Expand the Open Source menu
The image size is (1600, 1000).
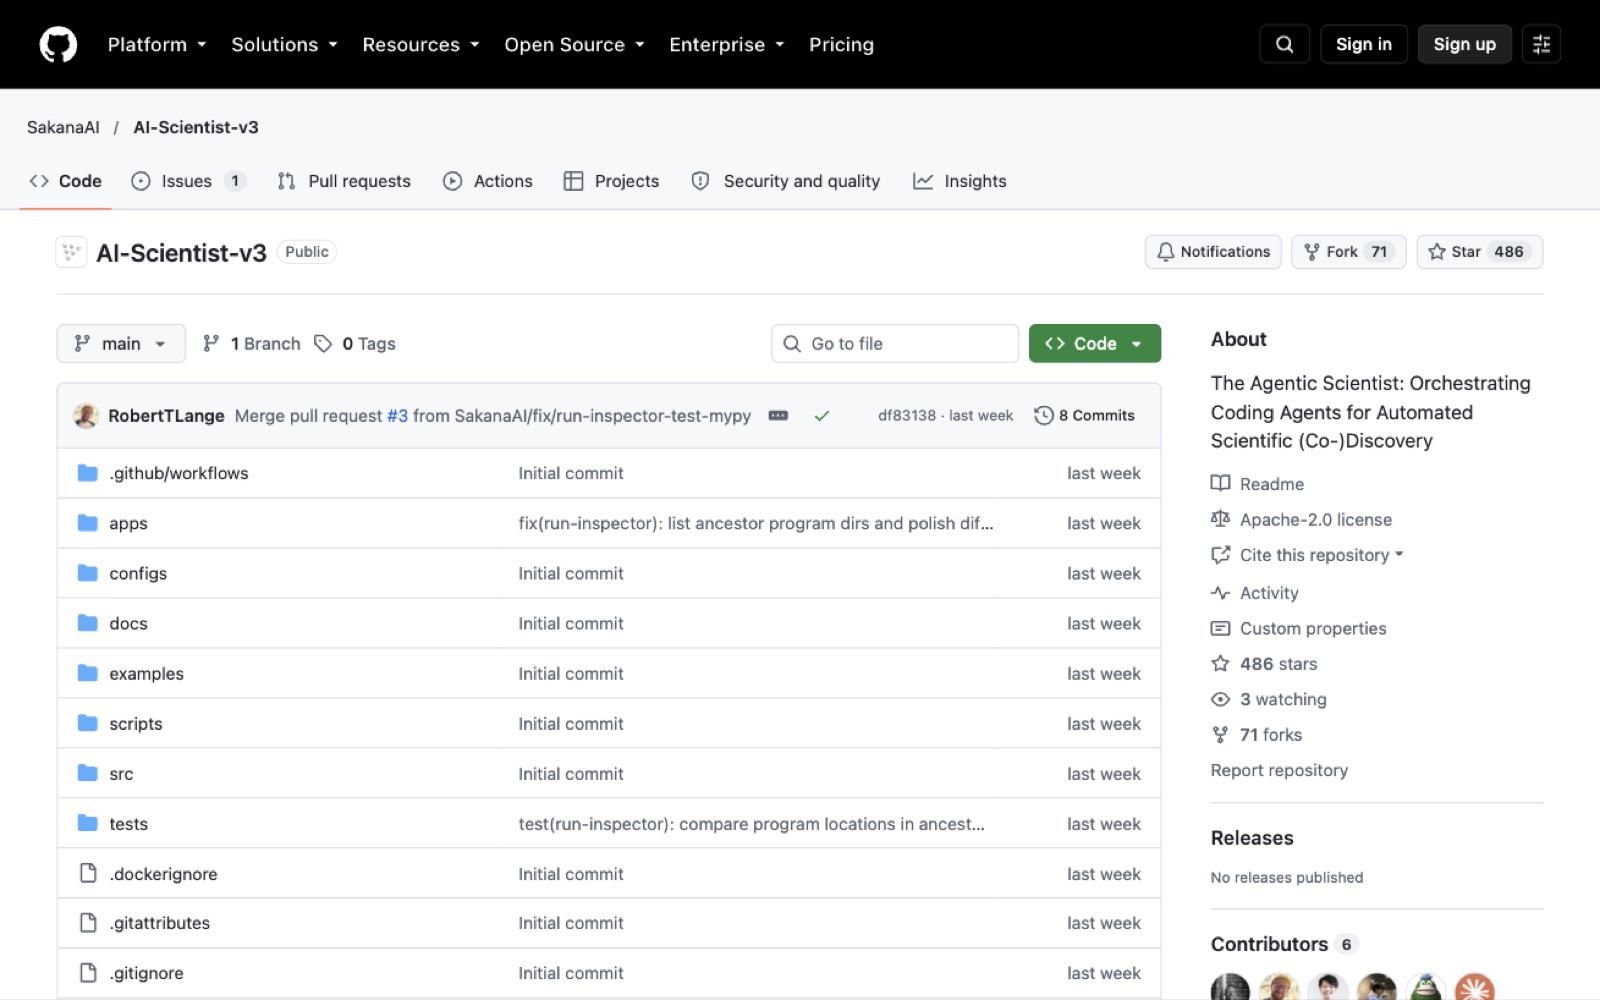(575, 44)
